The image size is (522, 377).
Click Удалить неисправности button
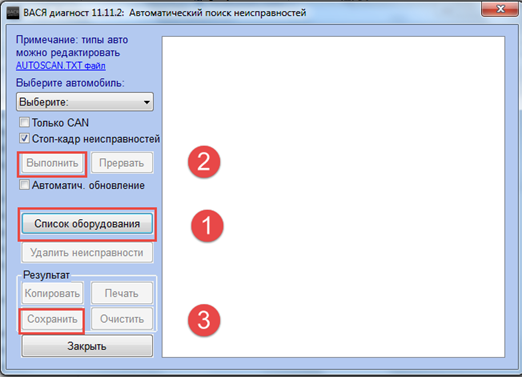87,253
